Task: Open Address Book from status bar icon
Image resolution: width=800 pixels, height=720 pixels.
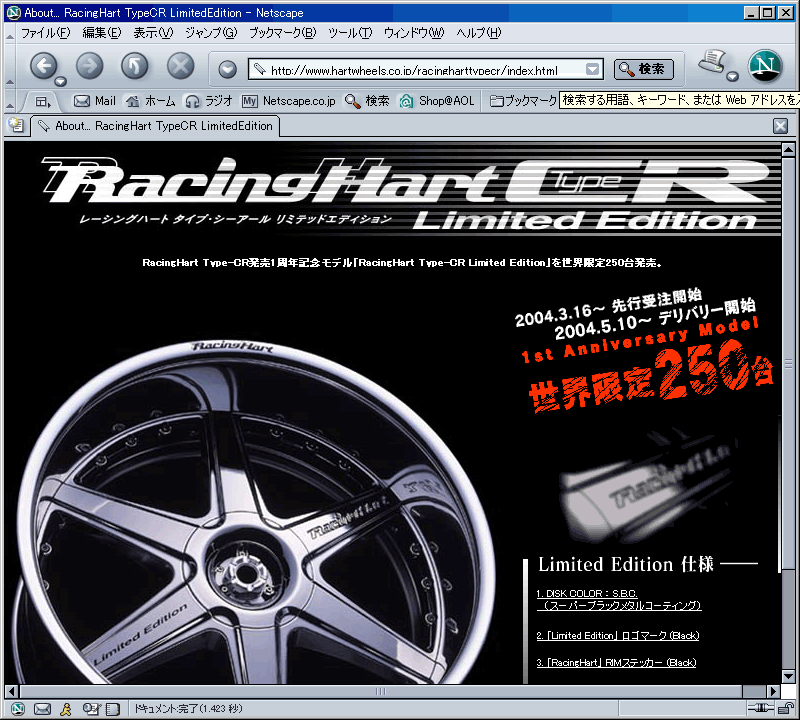Action: [113, 709]
